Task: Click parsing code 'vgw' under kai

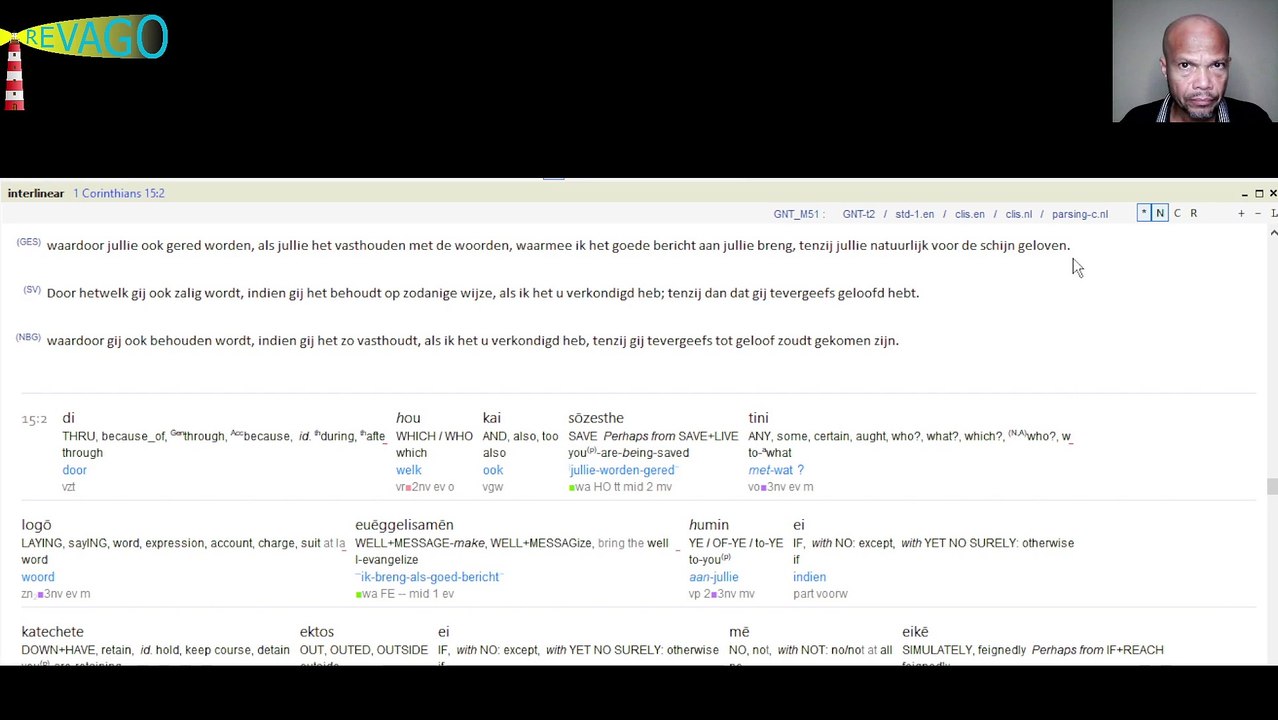Action: point(492,487)
